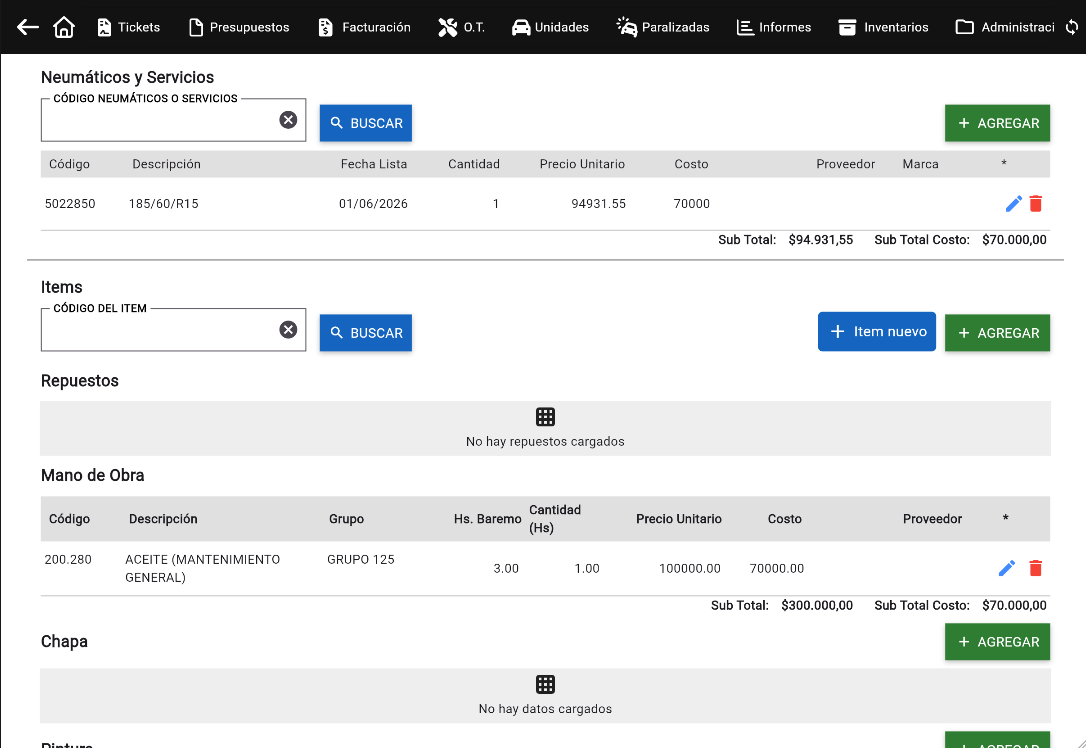Delete the ACEITE mano de obra row

click(1035, 569)
